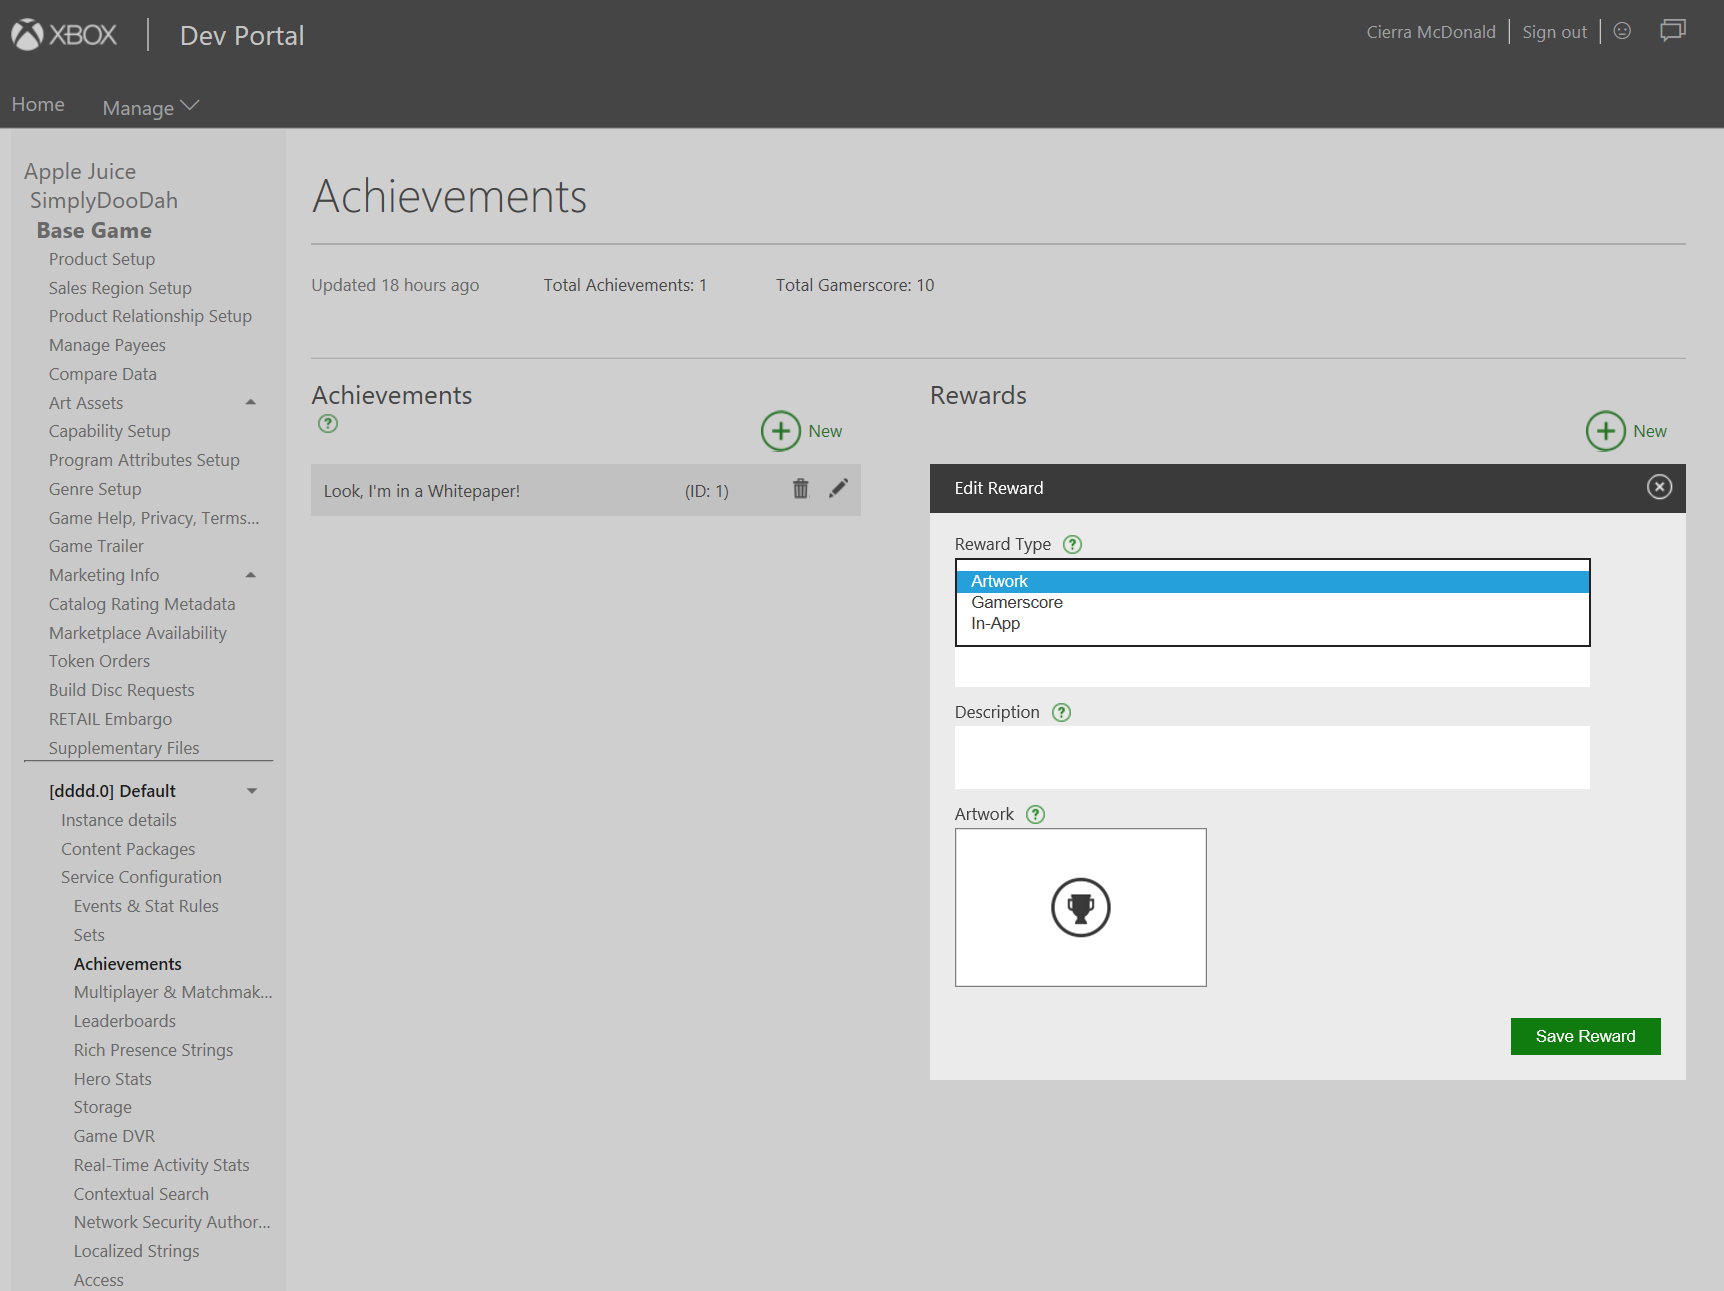Edit the 'Look, I'm in a Whitepaper!' achievement

tap(839, 488)
